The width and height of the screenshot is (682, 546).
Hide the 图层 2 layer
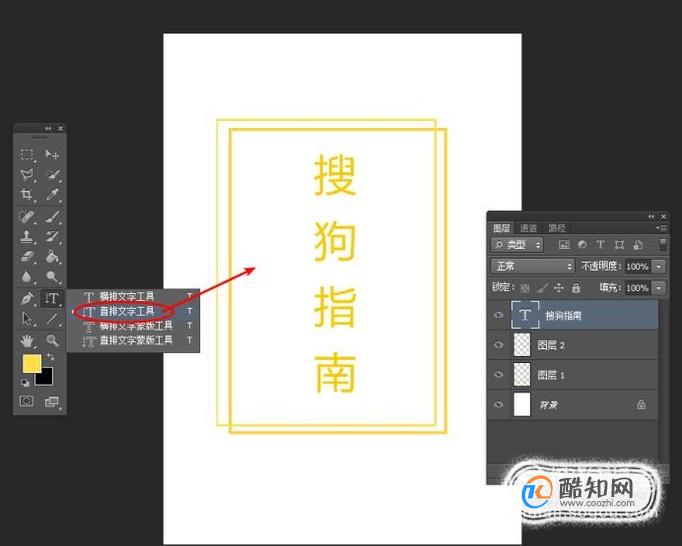(498, 345)
